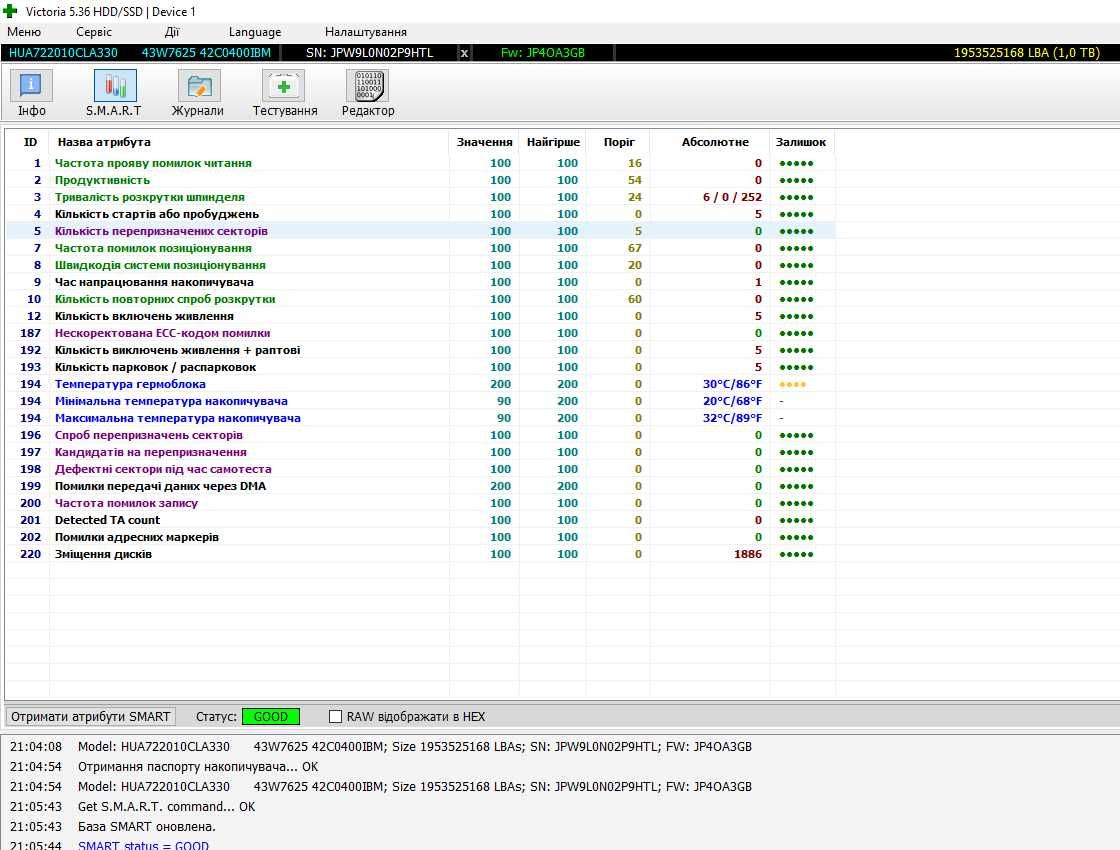Select the 'Кількість перепризначених секторів' row
Viewport: 1120px width, 850px height.
click(421, 231)
